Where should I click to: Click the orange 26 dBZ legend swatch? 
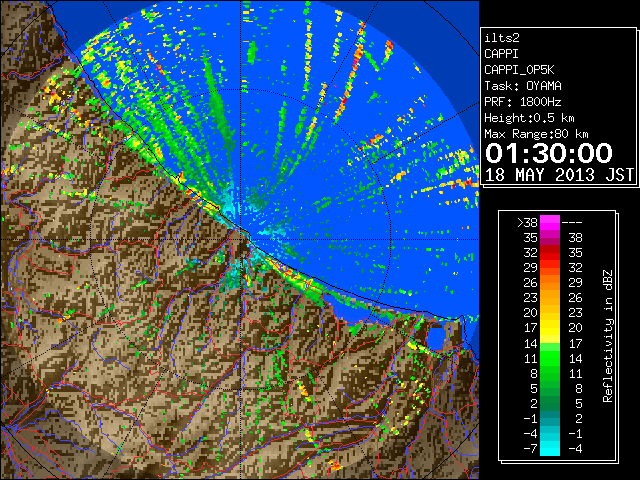[x=550, y=282]
